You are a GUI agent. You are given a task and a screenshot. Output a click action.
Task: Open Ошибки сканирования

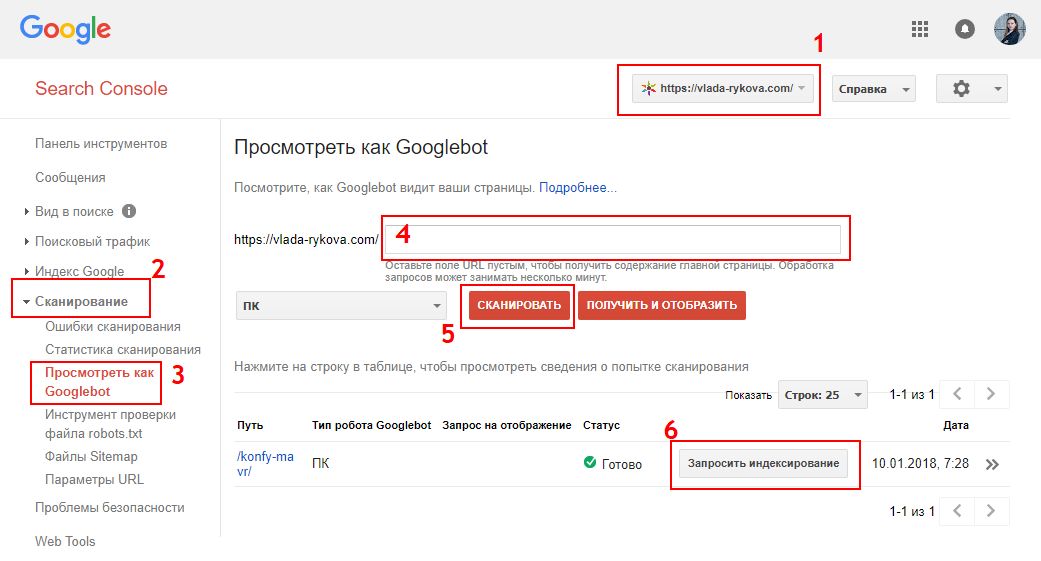113,327
